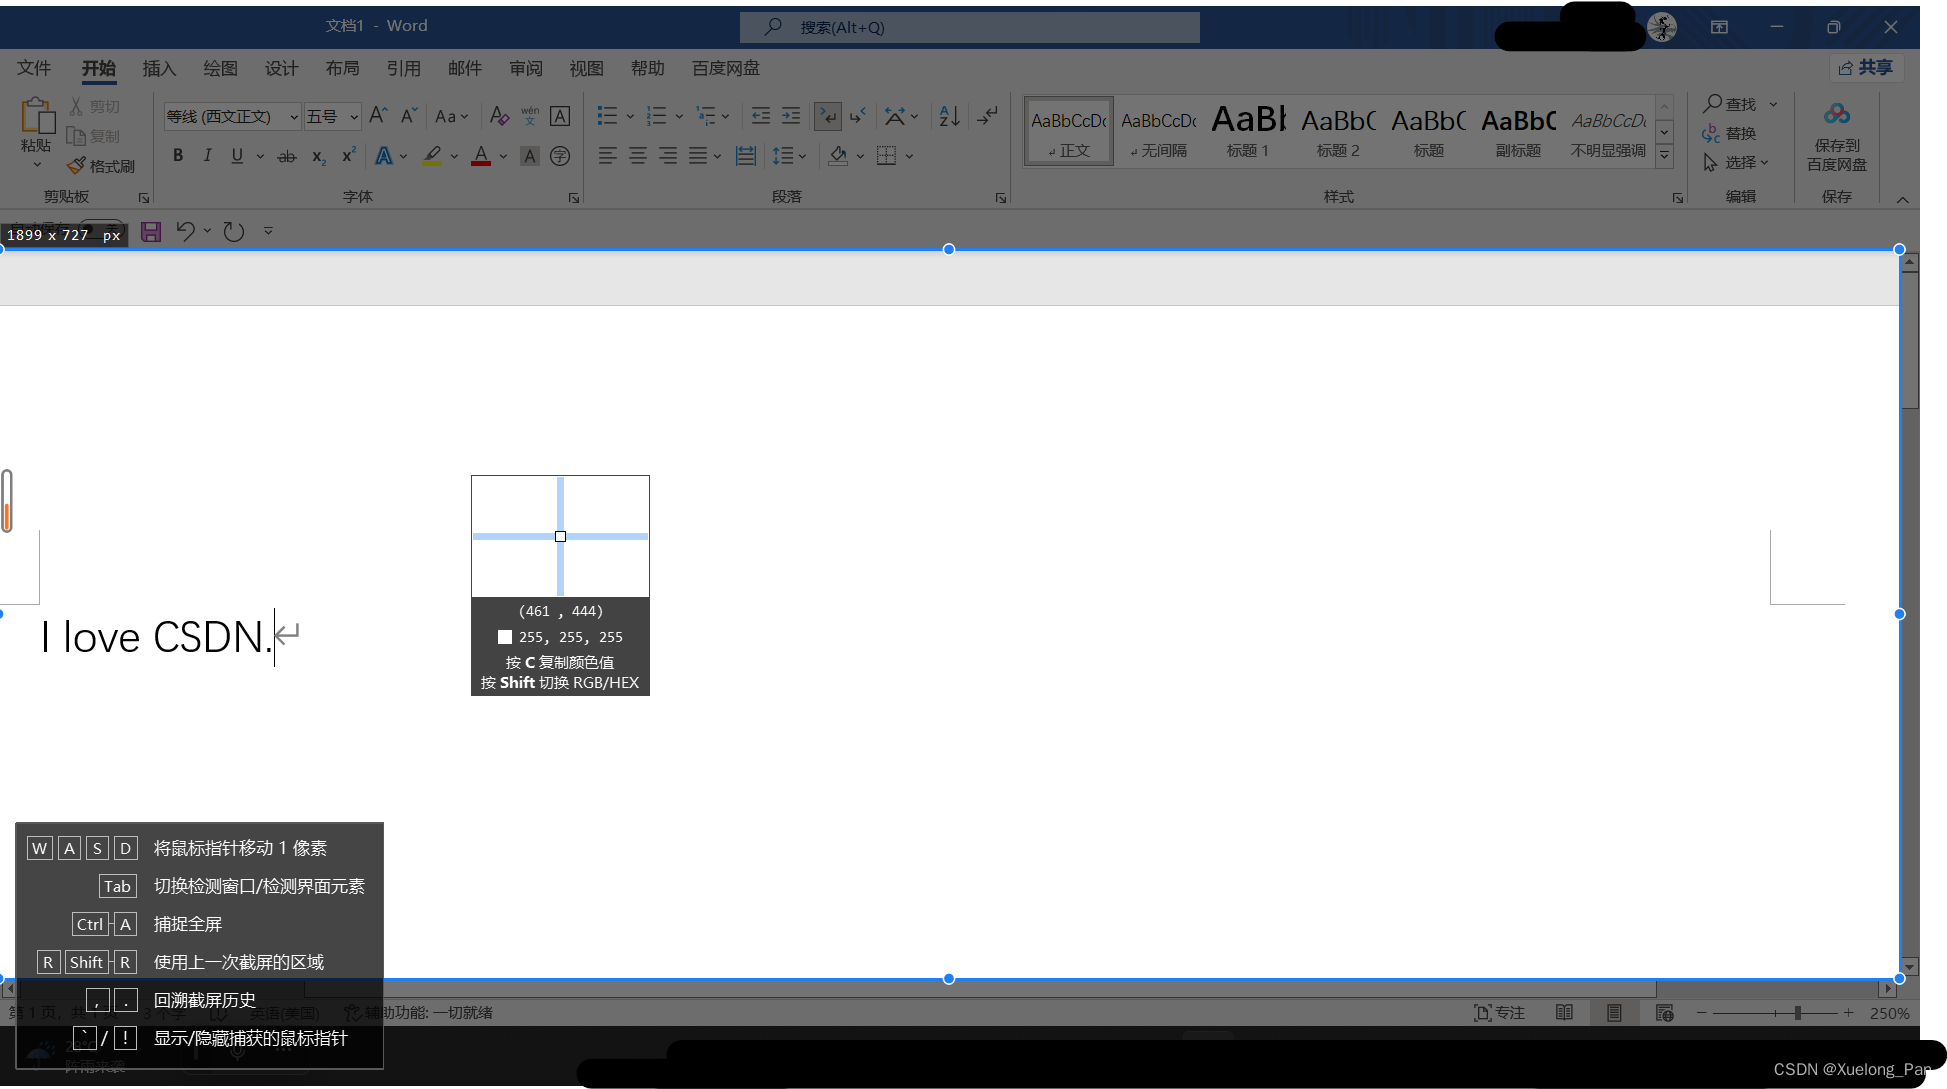Screen dimensions: 1947x1089
Task: Click the search box (搜索 Alt+Q)
Action: [970, 27]
